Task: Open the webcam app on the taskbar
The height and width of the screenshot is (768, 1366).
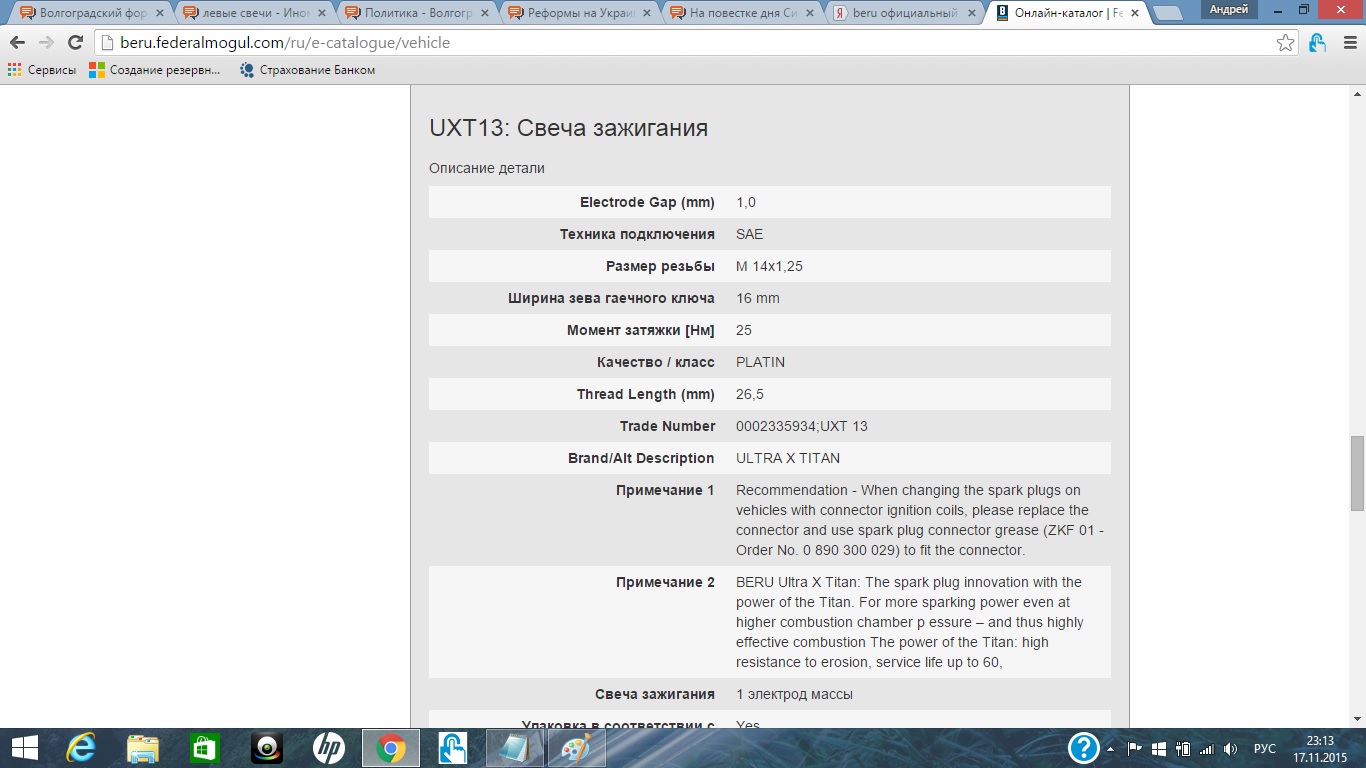Action: pos(266,748)
